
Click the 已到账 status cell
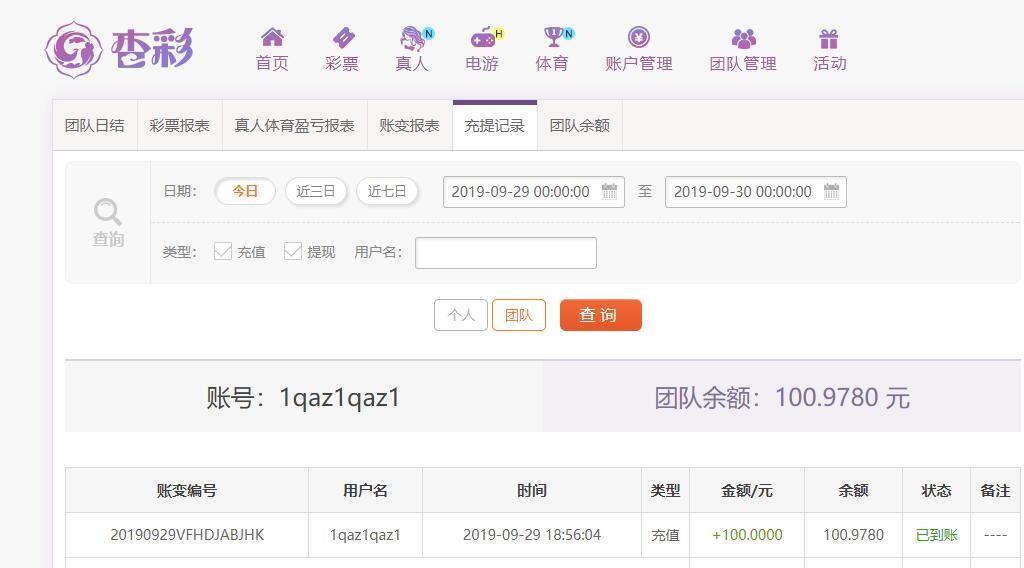click(936, 535)
